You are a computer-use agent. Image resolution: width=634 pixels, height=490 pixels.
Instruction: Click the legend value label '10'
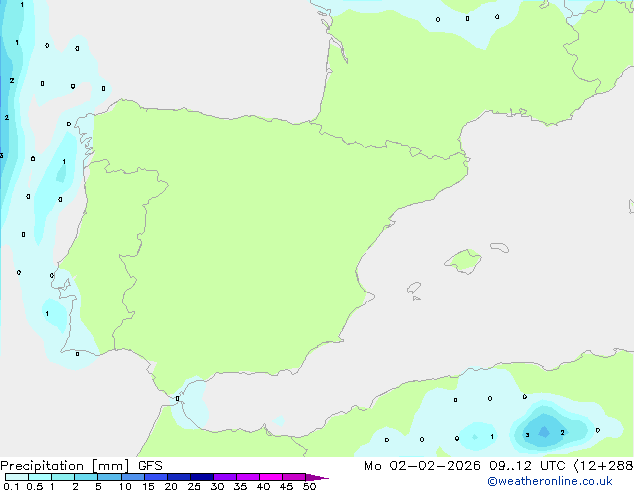(125, 486)
